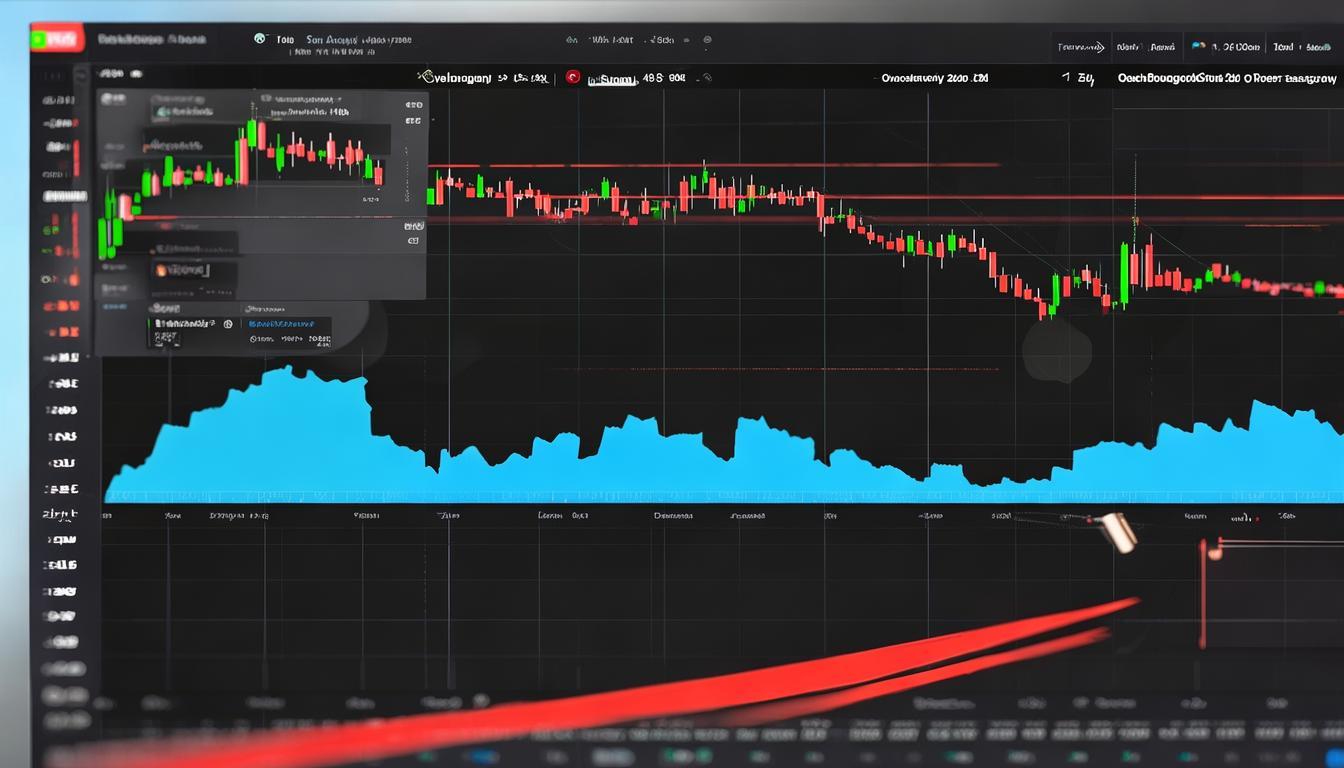Image resolution: width=1344 pixels, height=768 pixels.
Task: Expand the '1 By' interval selector
Action: coord(1079,77)
